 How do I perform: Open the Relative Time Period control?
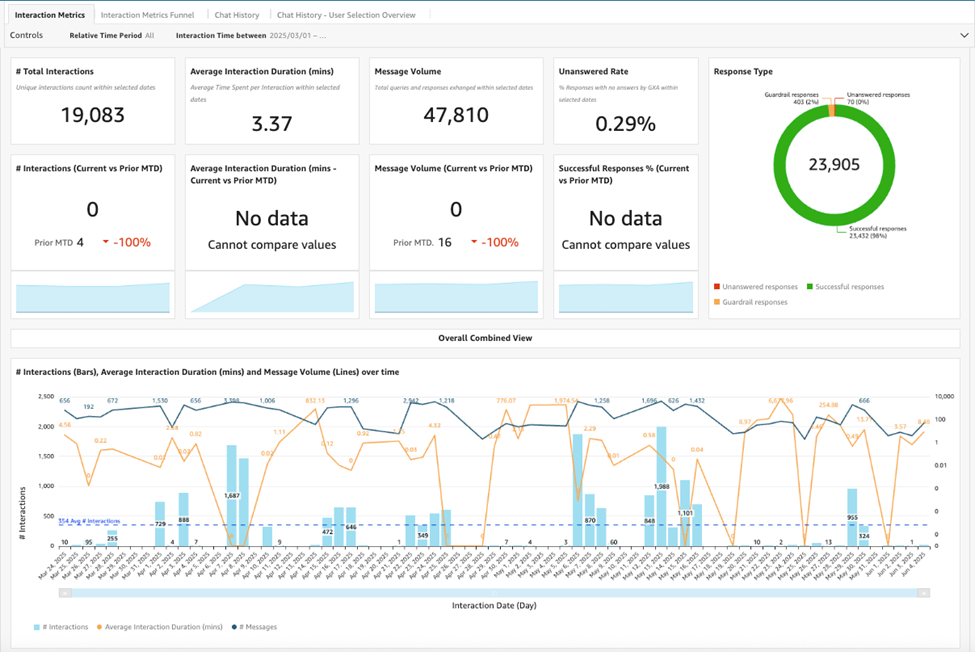tap(112, 35)
